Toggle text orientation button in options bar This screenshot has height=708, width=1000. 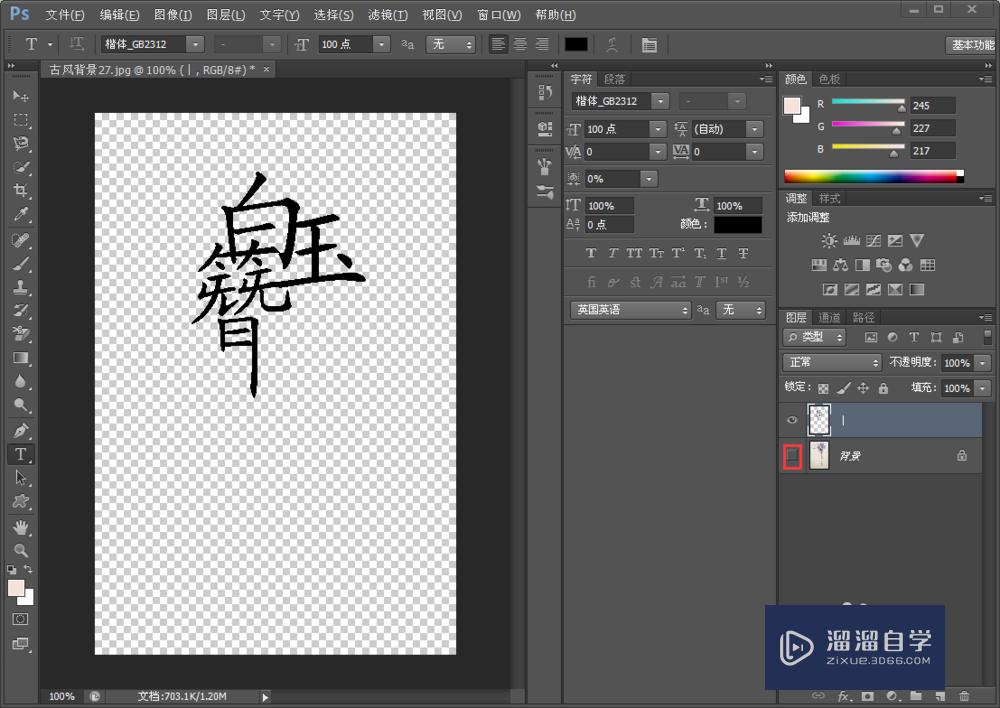77,44
